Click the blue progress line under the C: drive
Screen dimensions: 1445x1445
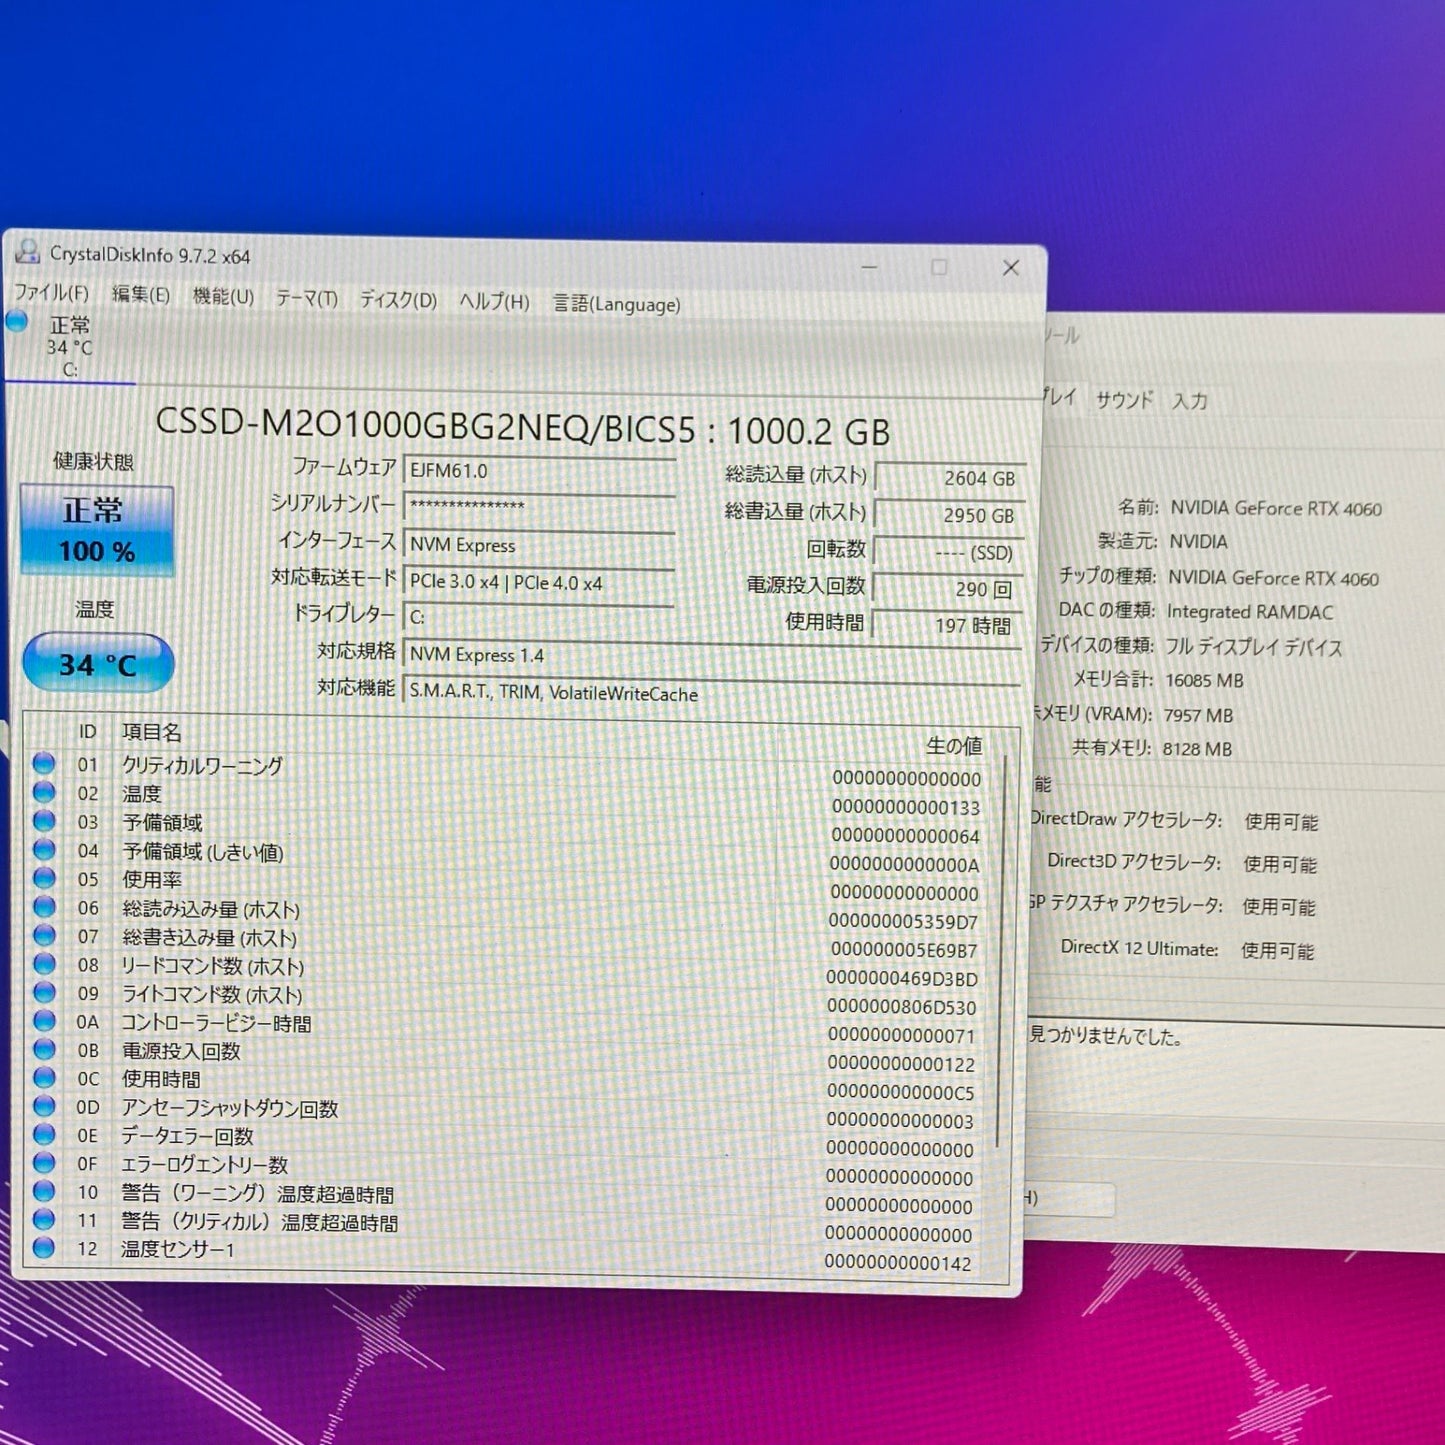tap(70, 382)
